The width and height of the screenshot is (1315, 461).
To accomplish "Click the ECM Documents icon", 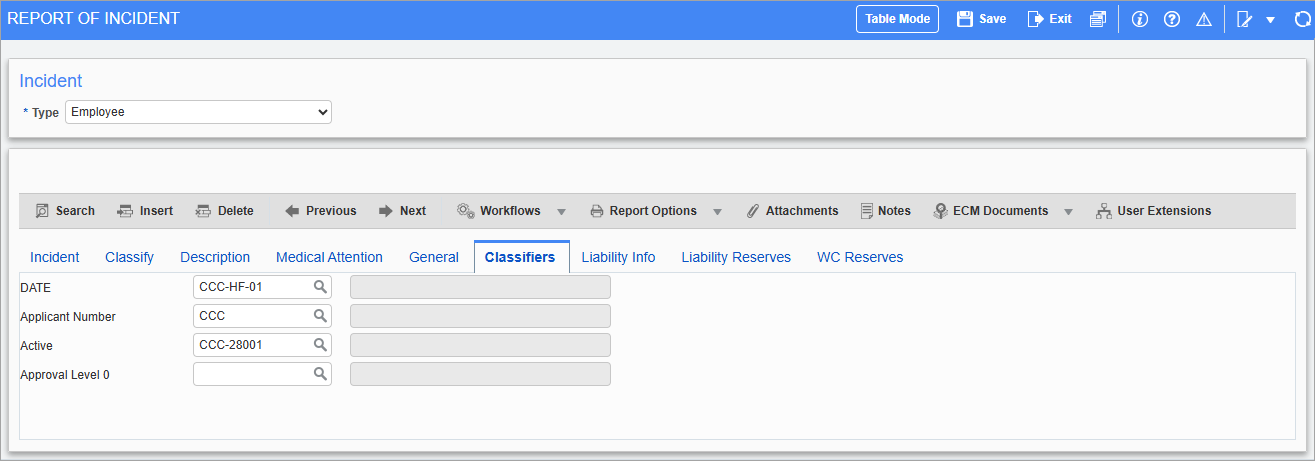I will tap(940, 211).
